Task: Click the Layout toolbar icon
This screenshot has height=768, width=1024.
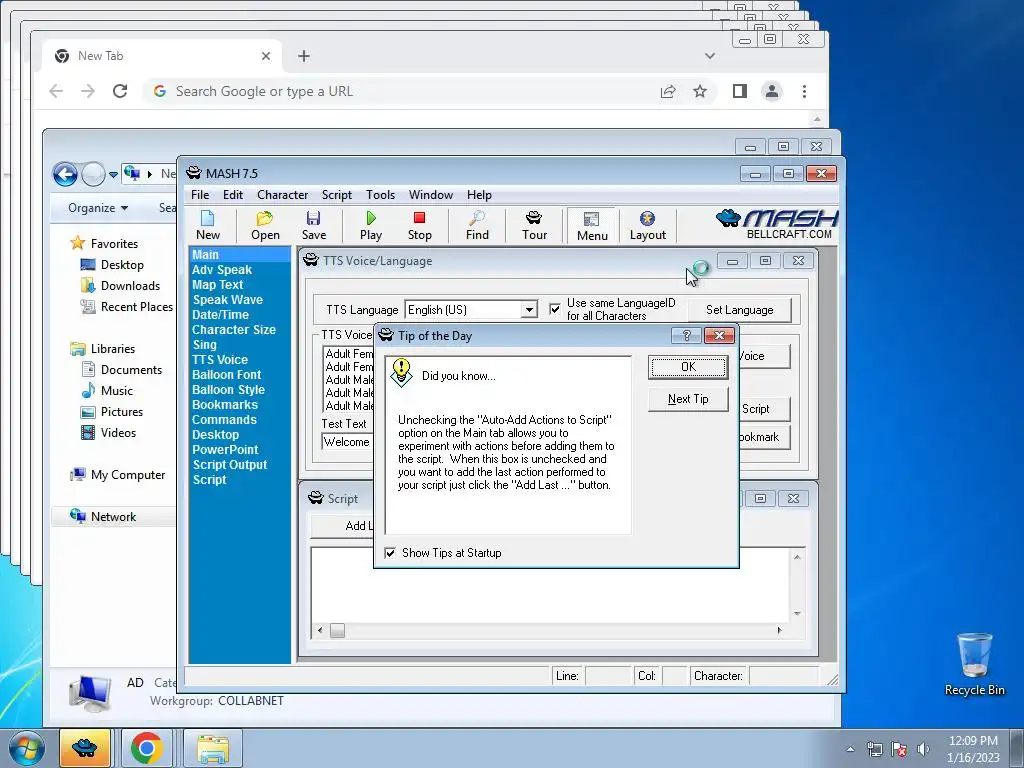Action: [647, 225]
